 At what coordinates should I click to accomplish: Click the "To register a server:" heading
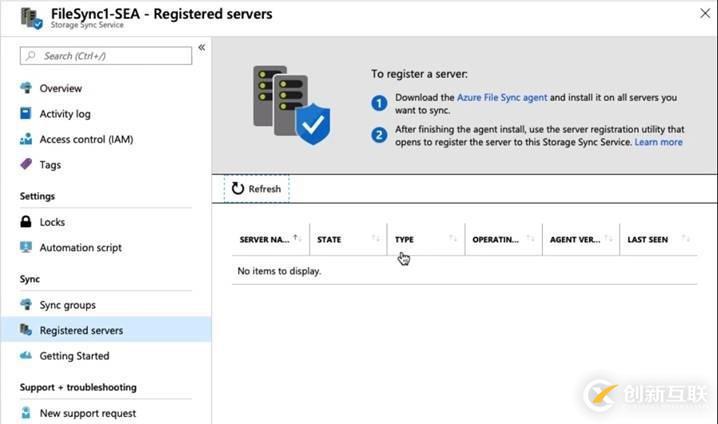[419, 74]
